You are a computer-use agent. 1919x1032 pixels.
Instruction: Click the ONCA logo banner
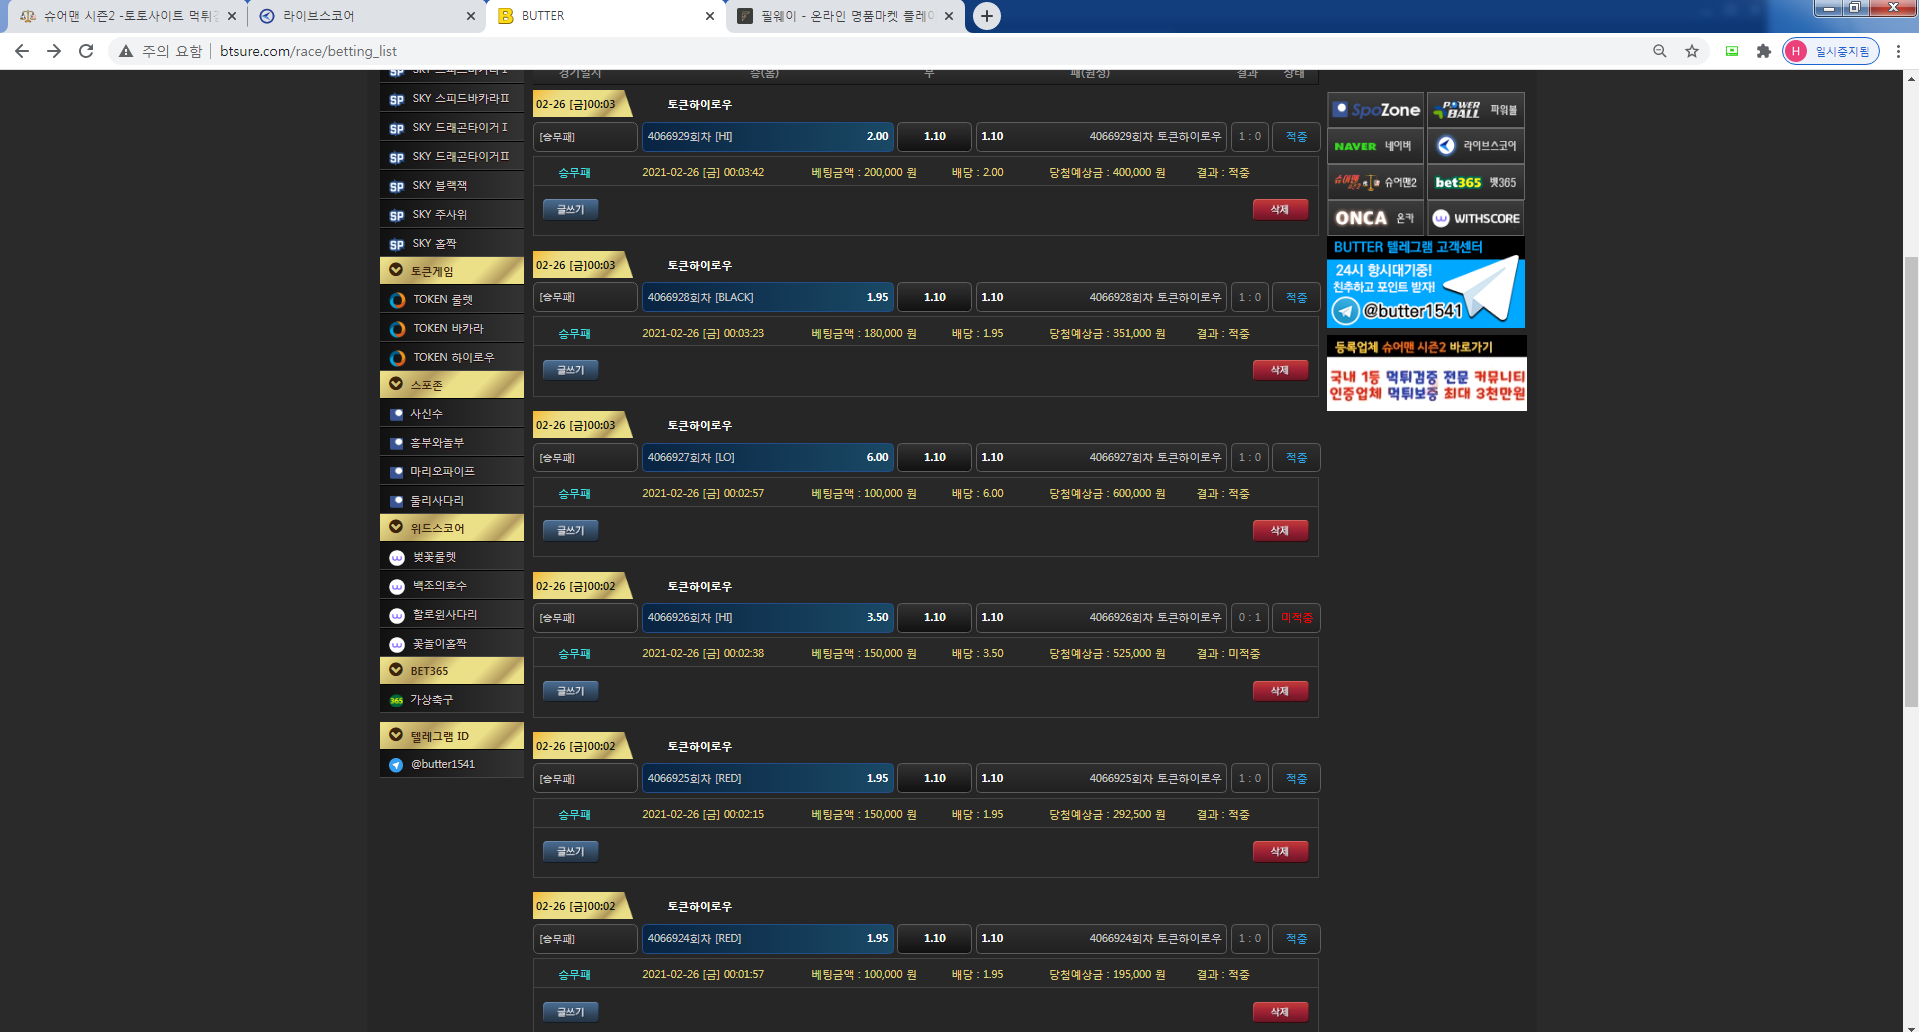[x=1375, y=218]
